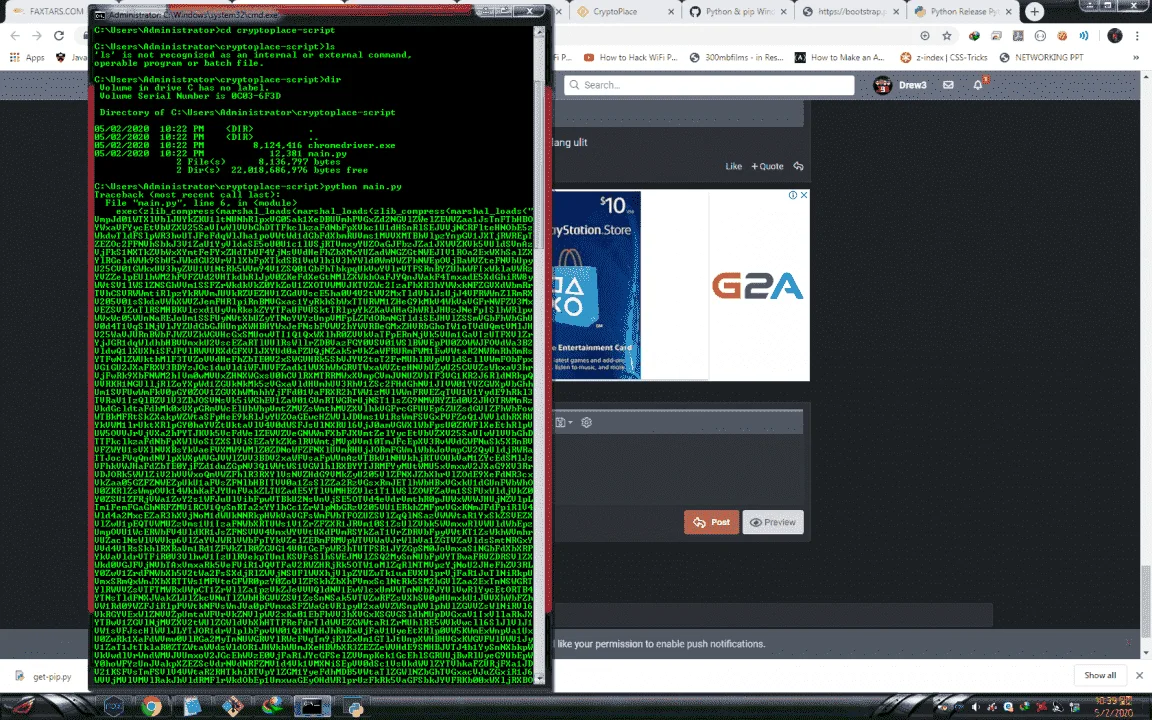
Task: Open the editor settings gear icon
Action: click(x=586, y=422)
